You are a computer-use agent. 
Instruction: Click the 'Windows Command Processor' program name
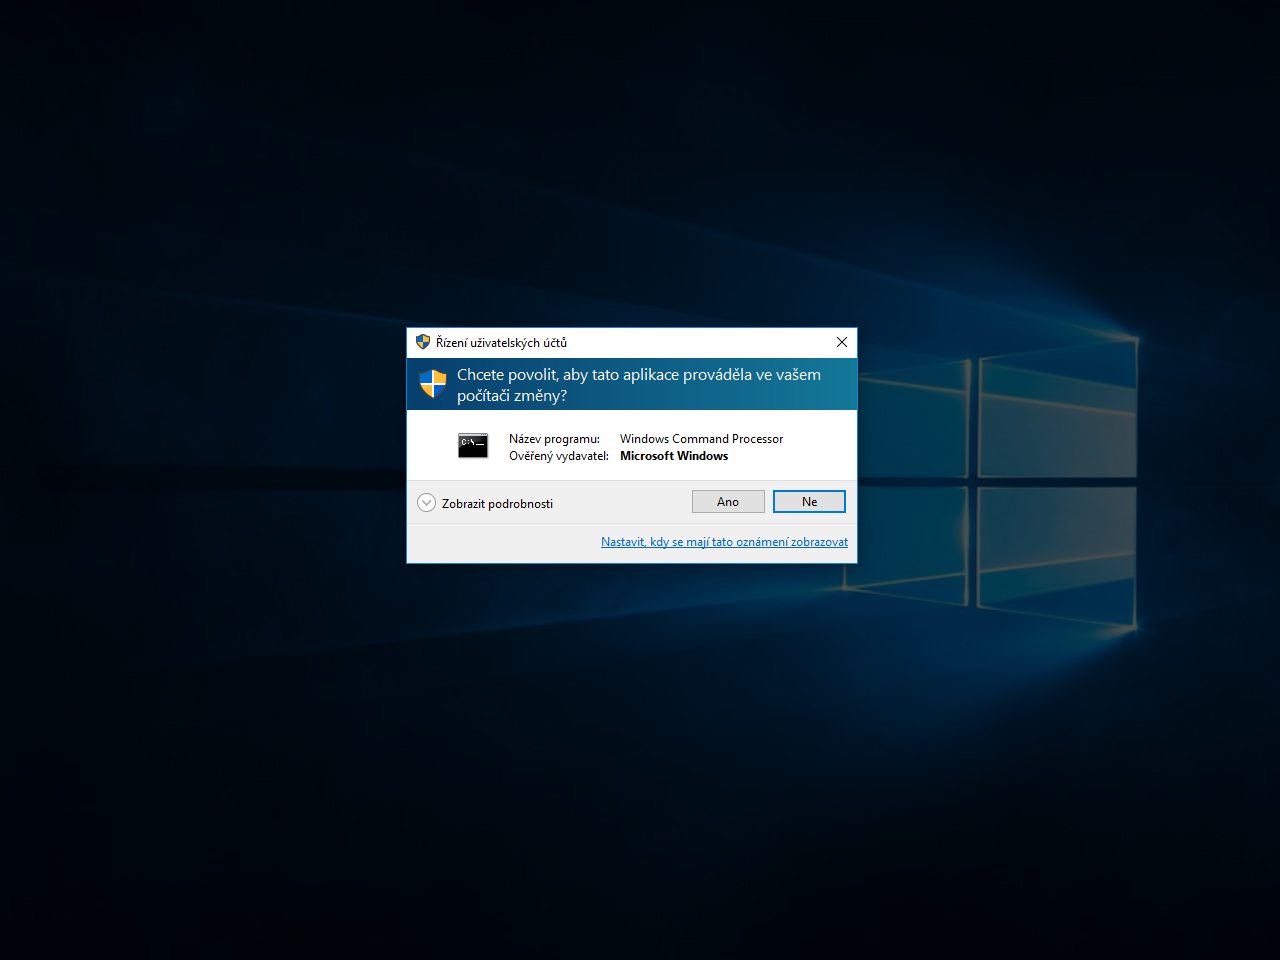click(x=701, y=439)
